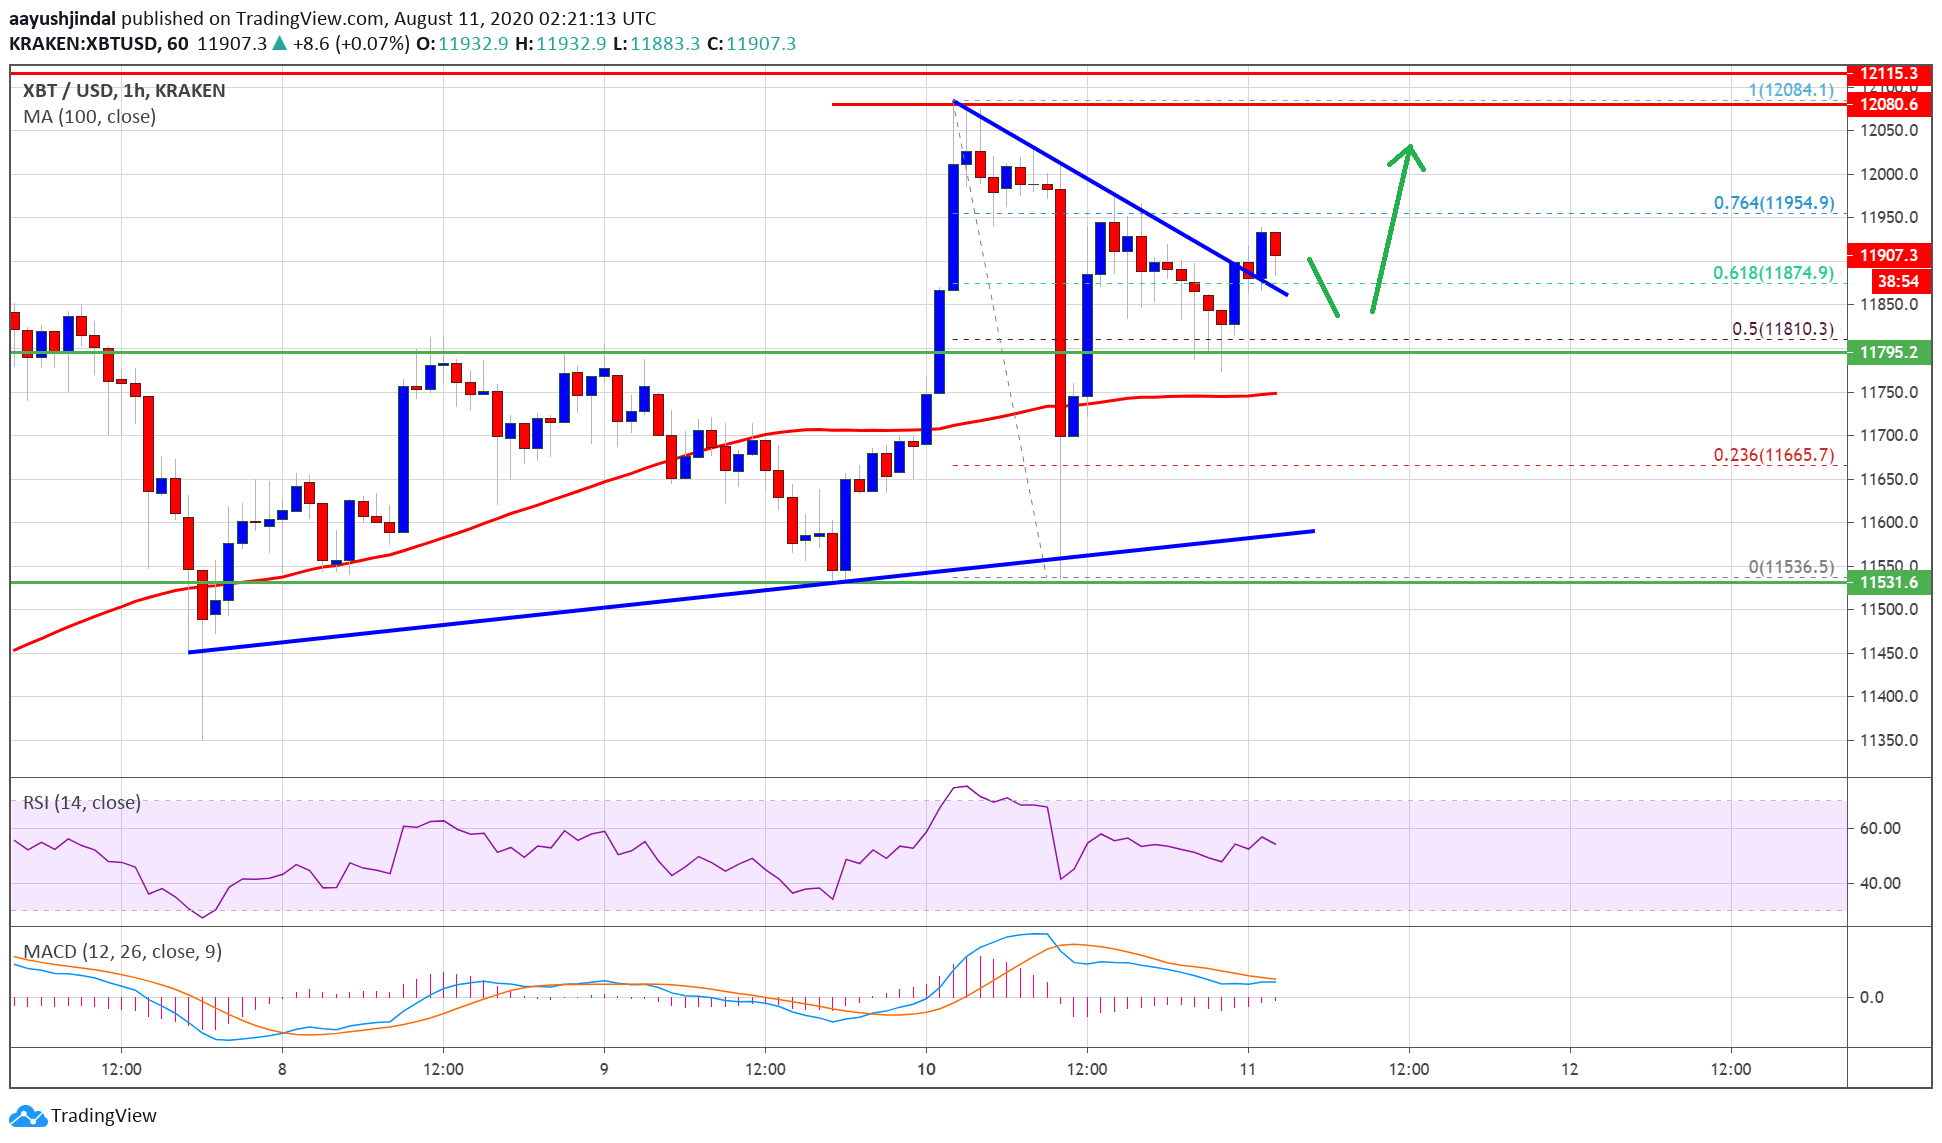Click the 11531.6 green support label
Image resolution: width=1942 pixels, height=1143 pixels.
tap(1888, 582)
